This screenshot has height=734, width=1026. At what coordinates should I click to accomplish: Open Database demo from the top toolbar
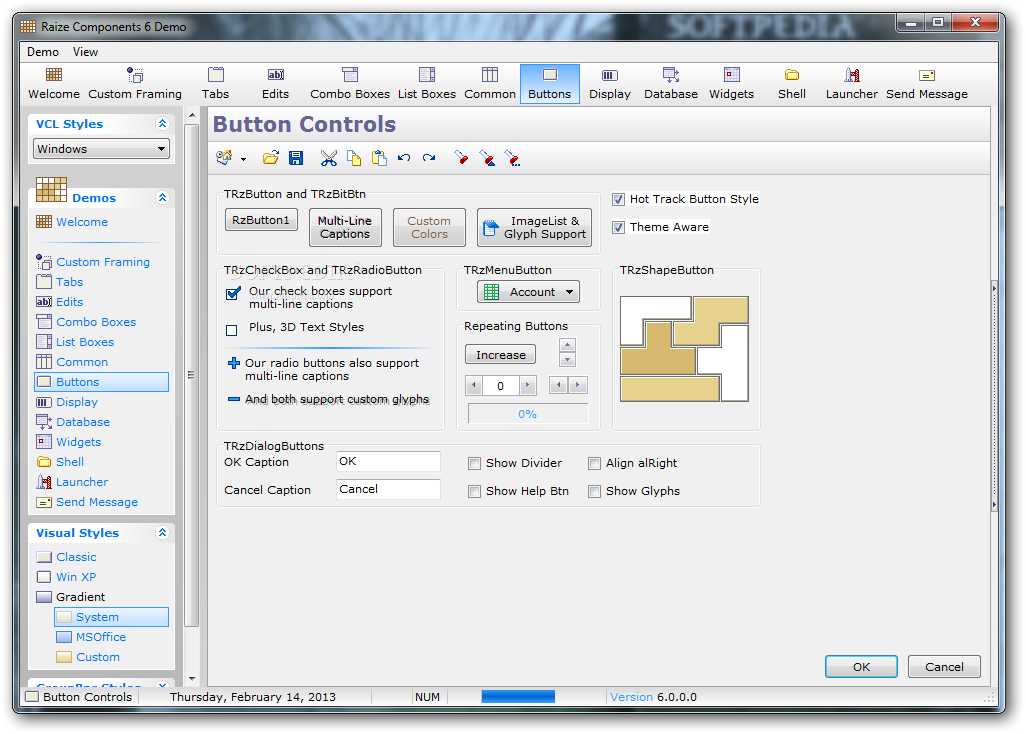pos(671,84)
